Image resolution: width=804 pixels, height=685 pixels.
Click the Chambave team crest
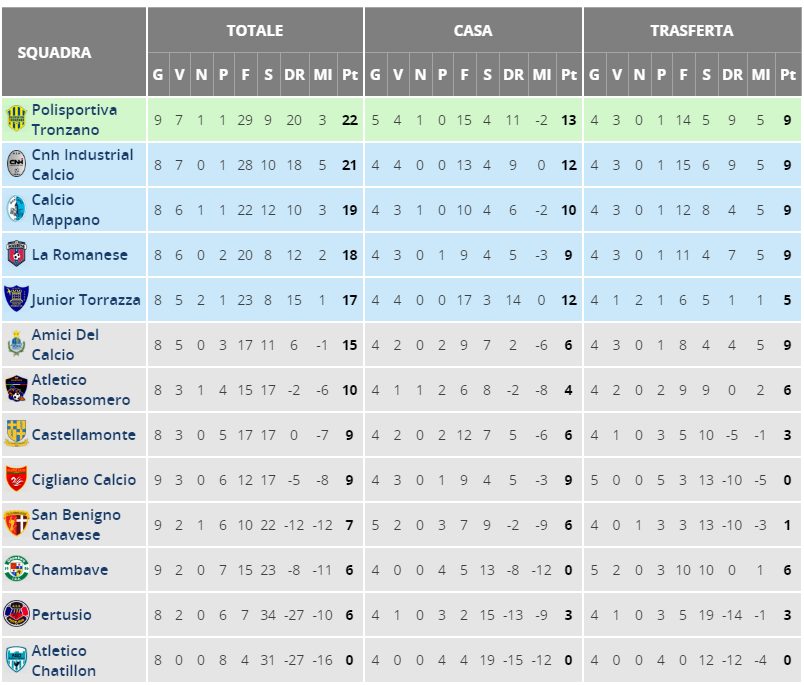coord(16,569)
